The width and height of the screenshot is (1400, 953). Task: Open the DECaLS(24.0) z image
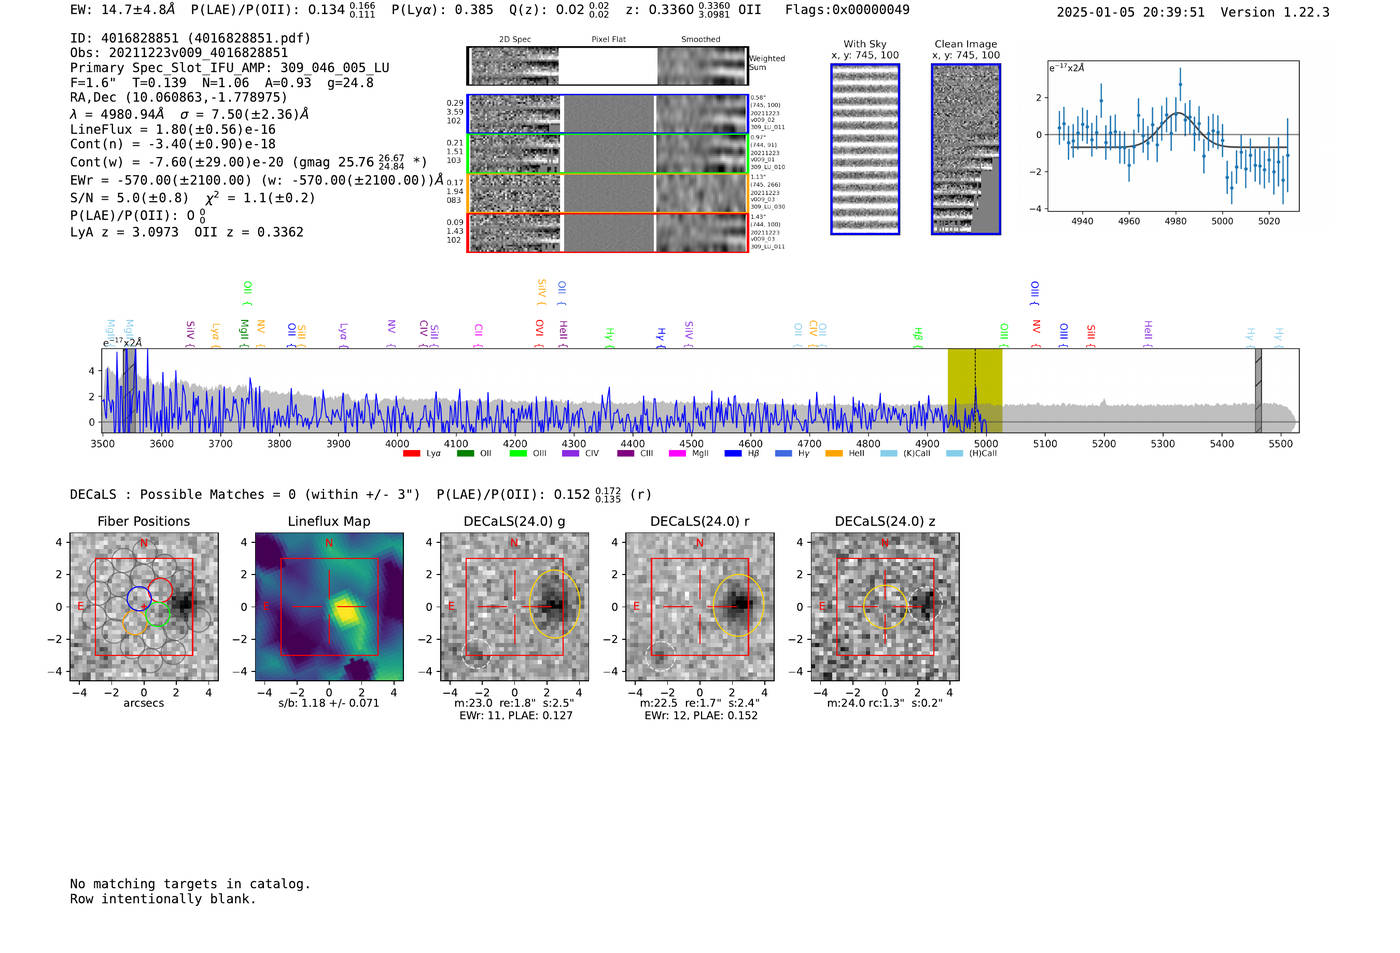884,606
